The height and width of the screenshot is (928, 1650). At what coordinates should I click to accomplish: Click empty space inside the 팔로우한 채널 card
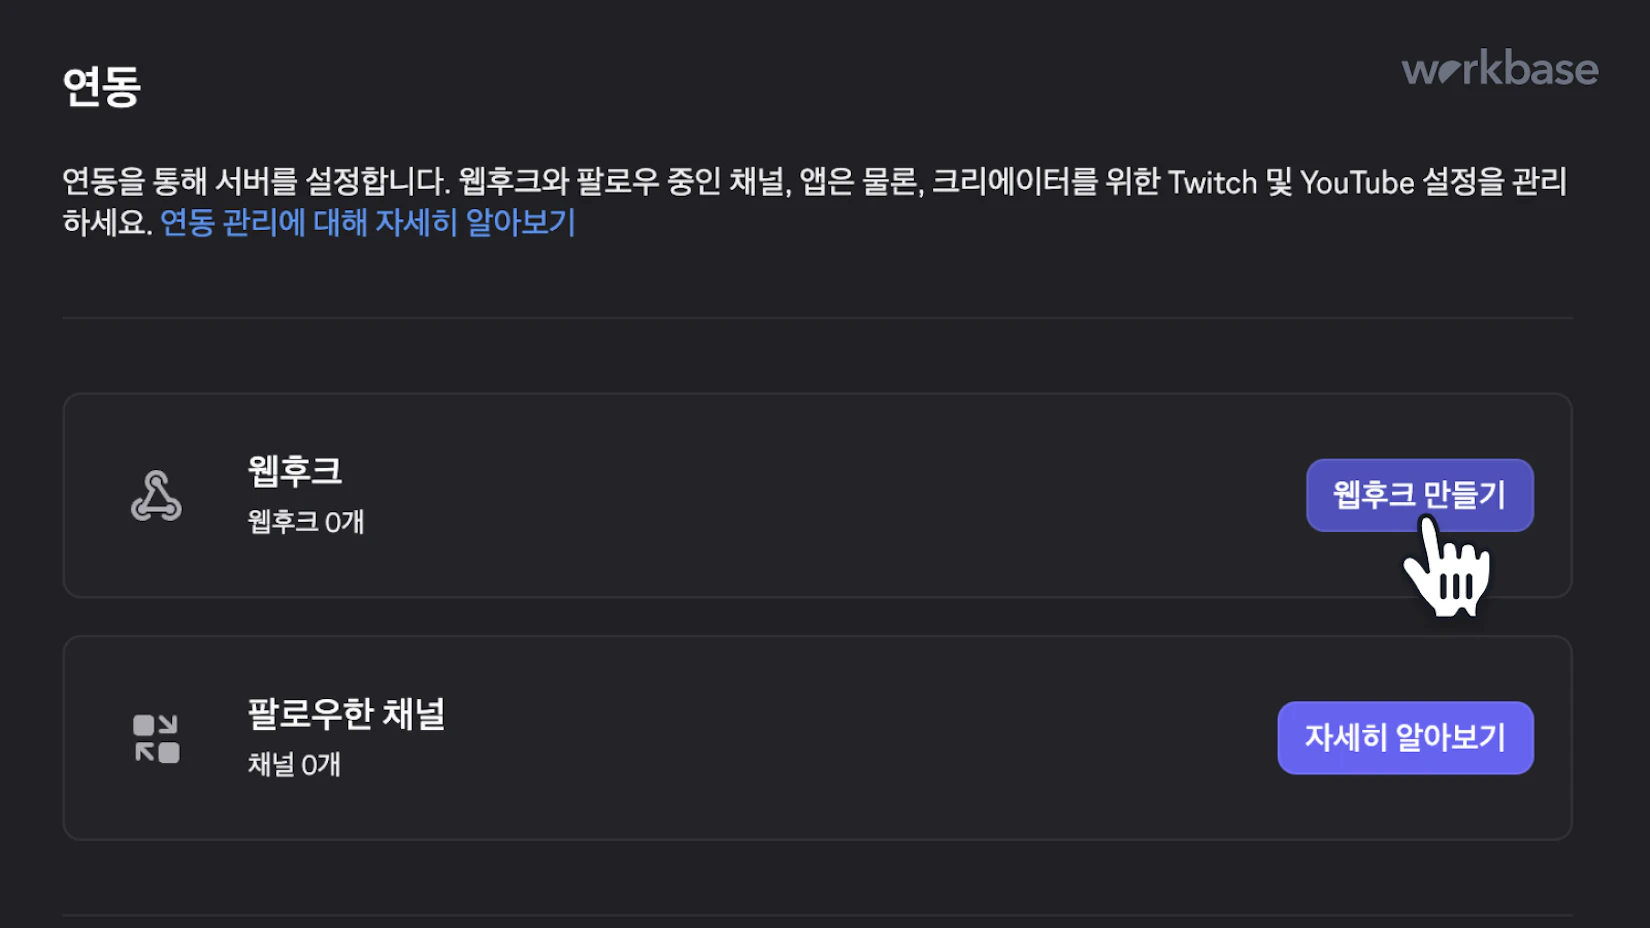800,739
